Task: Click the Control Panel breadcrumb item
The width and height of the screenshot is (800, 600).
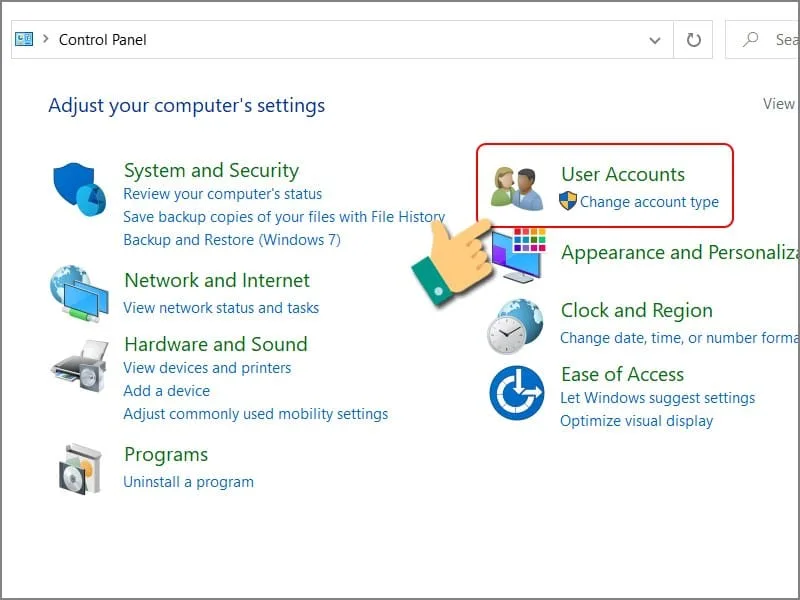Action: [103, 40]
